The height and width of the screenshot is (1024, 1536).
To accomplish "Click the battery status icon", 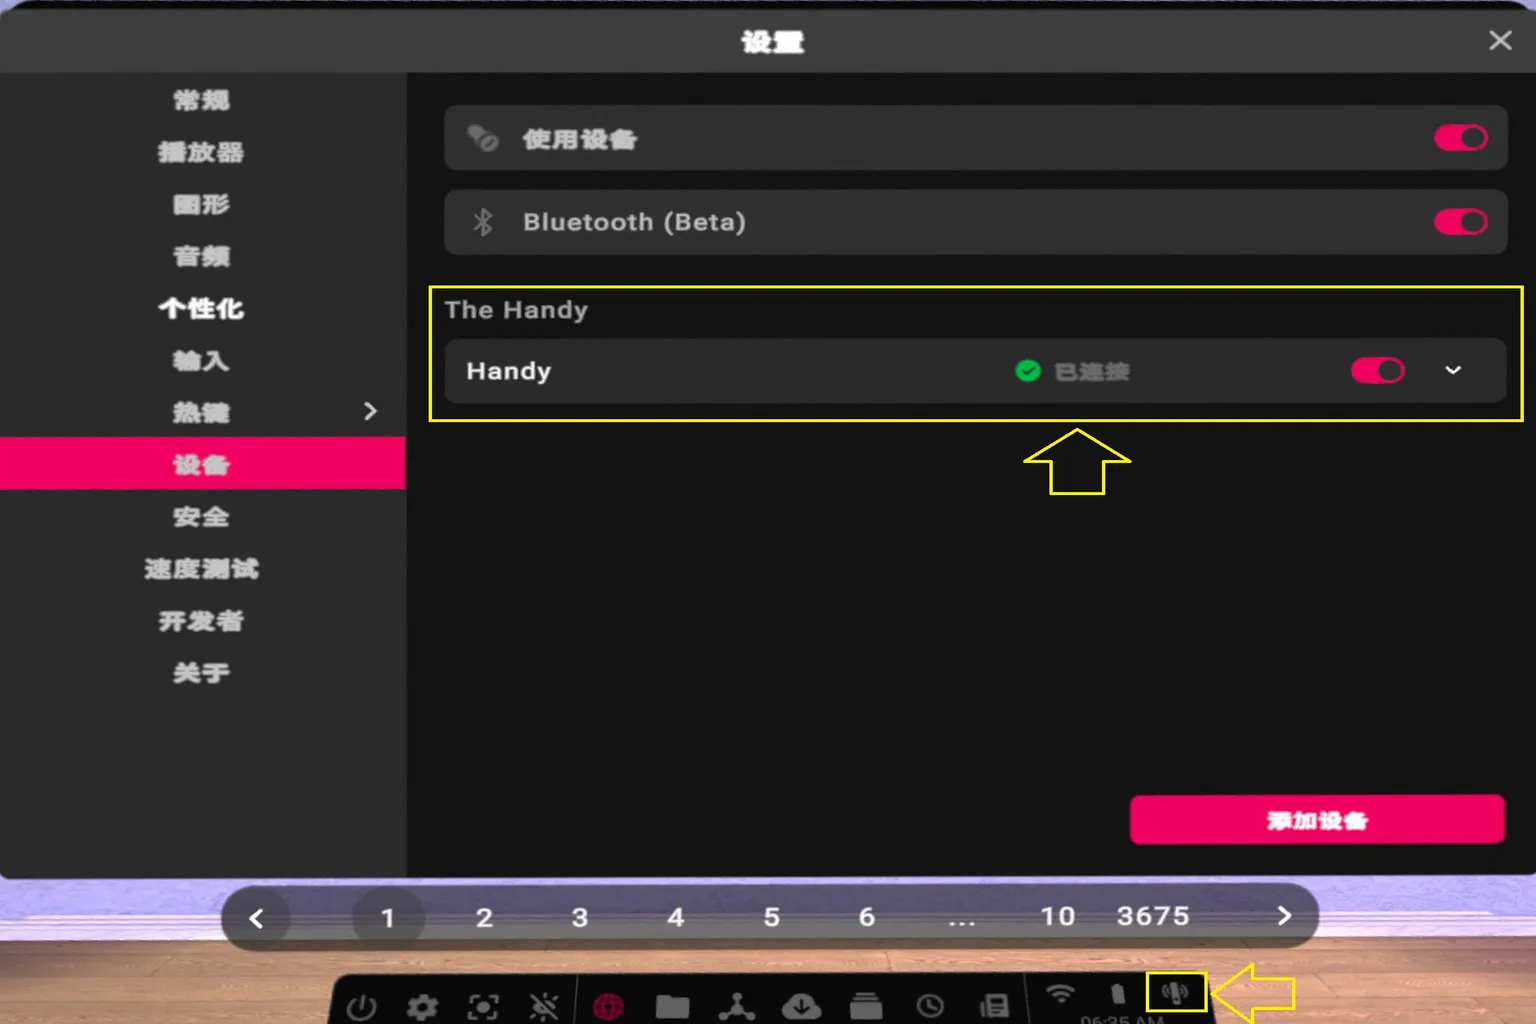I will point(1118,993).
